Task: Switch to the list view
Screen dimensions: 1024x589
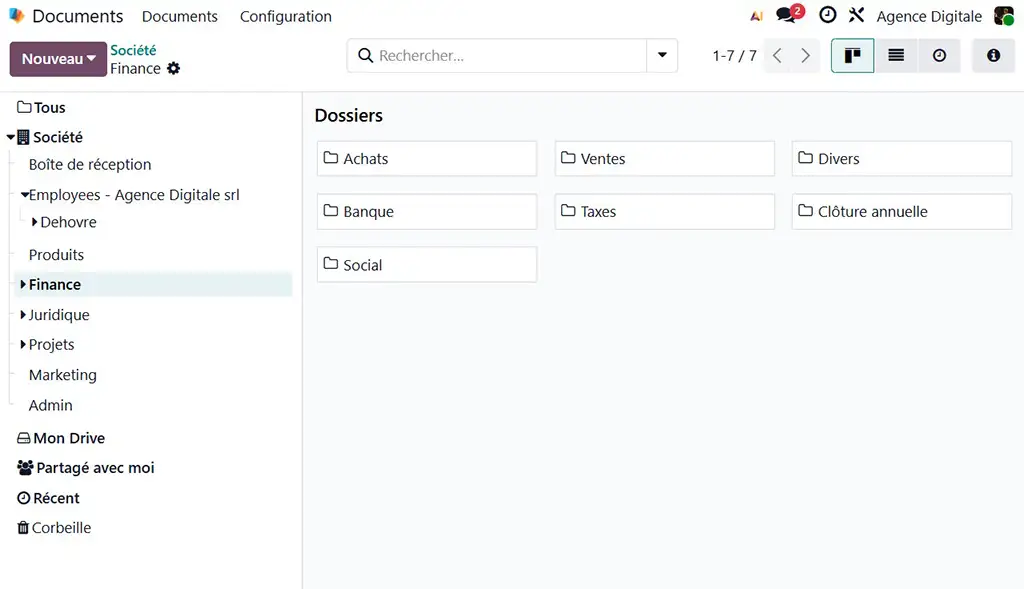Action: (x=895, y=55)
